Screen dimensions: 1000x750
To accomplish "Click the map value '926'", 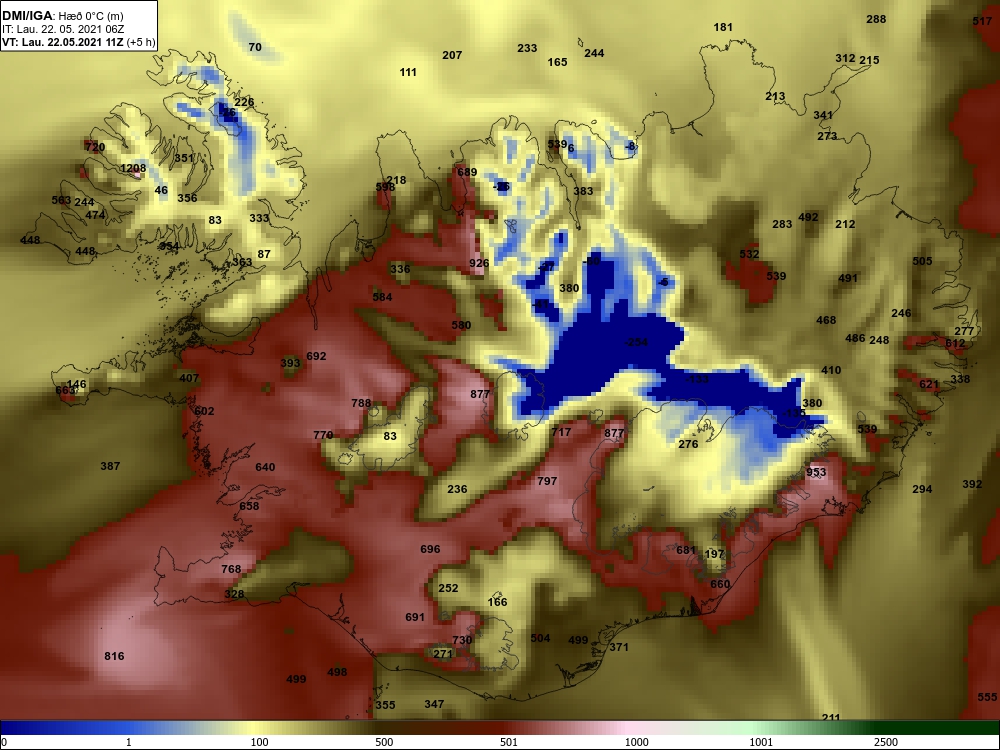I will coord(479,263).
